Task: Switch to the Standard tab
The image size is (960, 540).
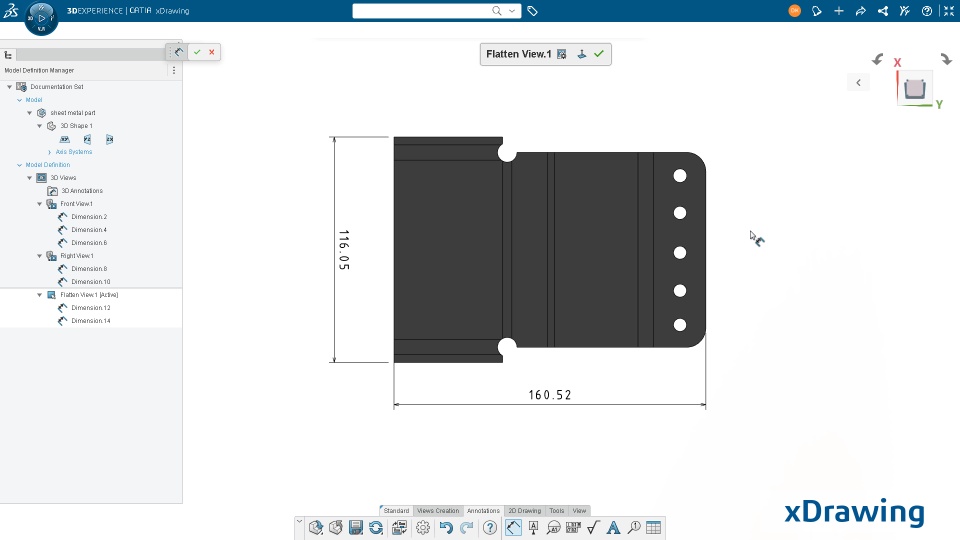Action: [x=396, y=511]
